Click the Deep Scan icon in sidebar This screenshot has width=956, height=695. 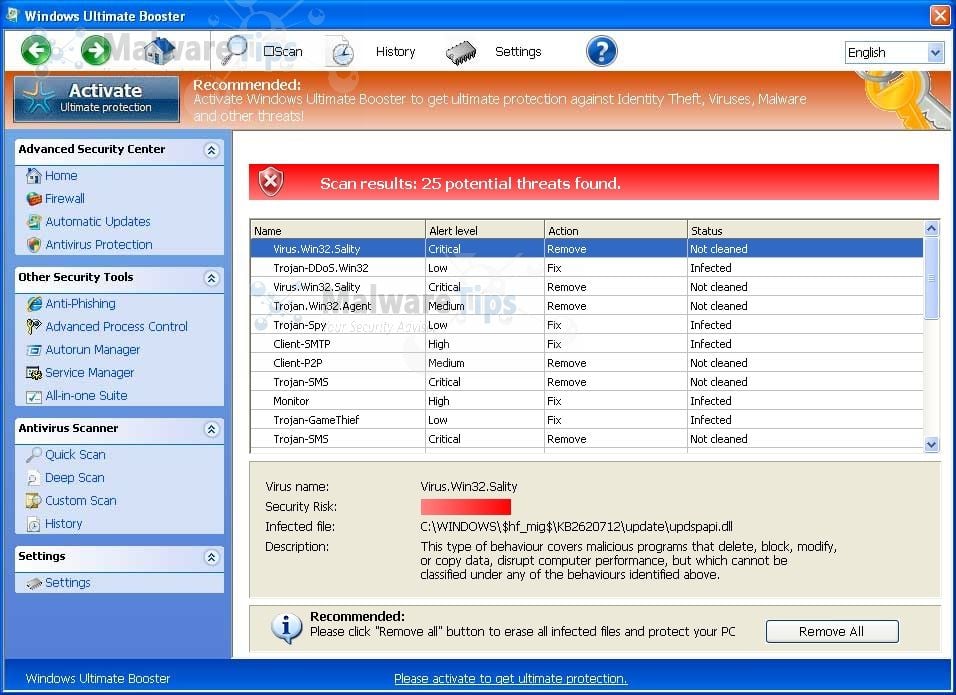point(34,478)
